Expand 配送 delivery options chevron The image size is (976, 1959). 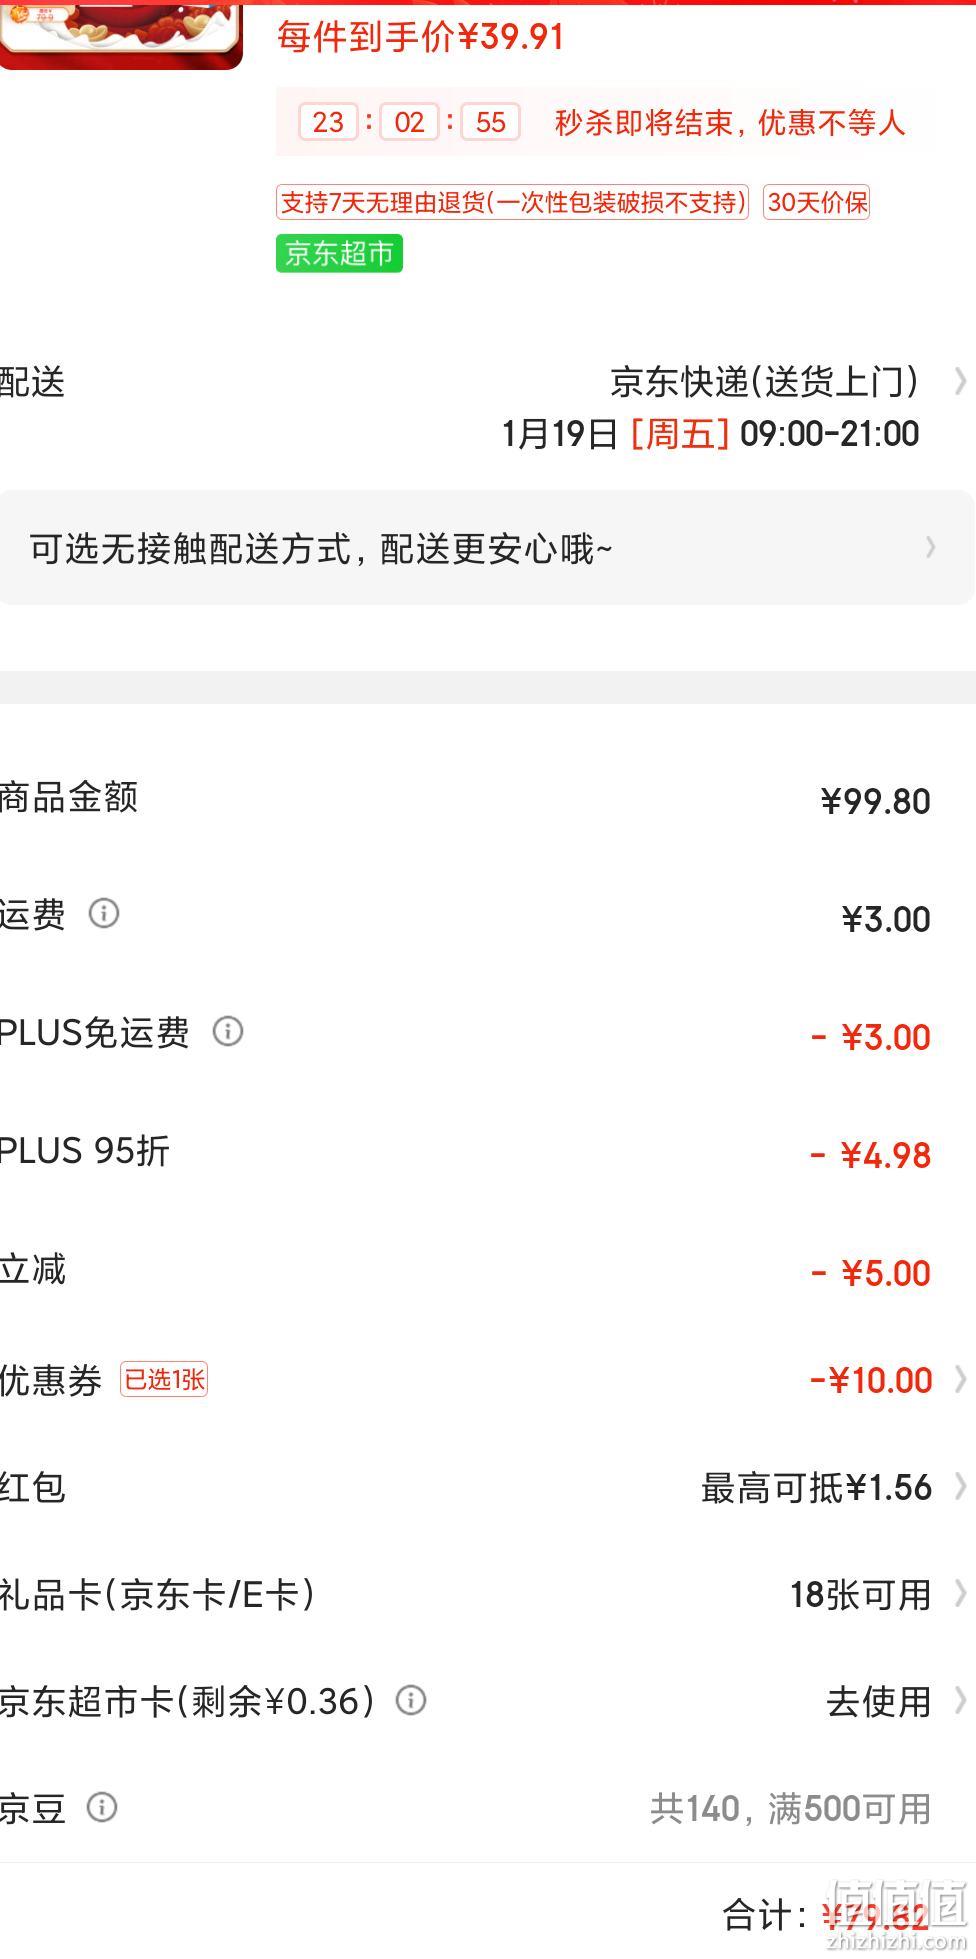click(960, 381)
